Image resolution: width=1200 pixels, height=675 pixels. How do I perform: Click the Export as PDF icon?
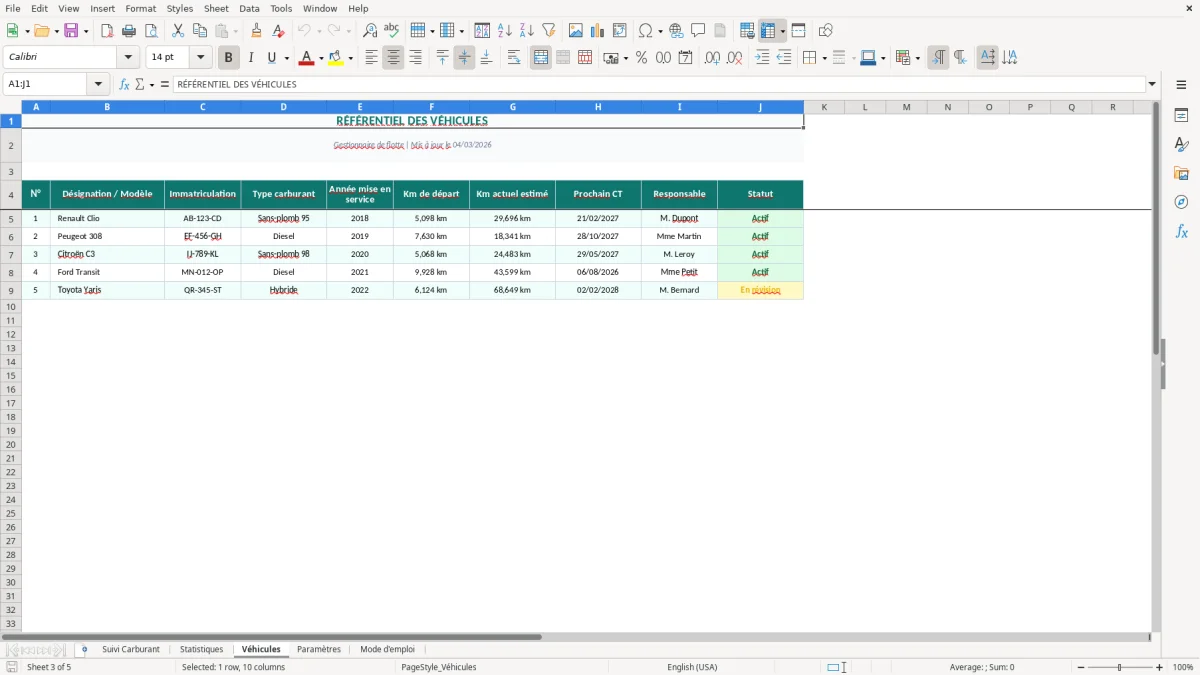click(x=107, y=30)
